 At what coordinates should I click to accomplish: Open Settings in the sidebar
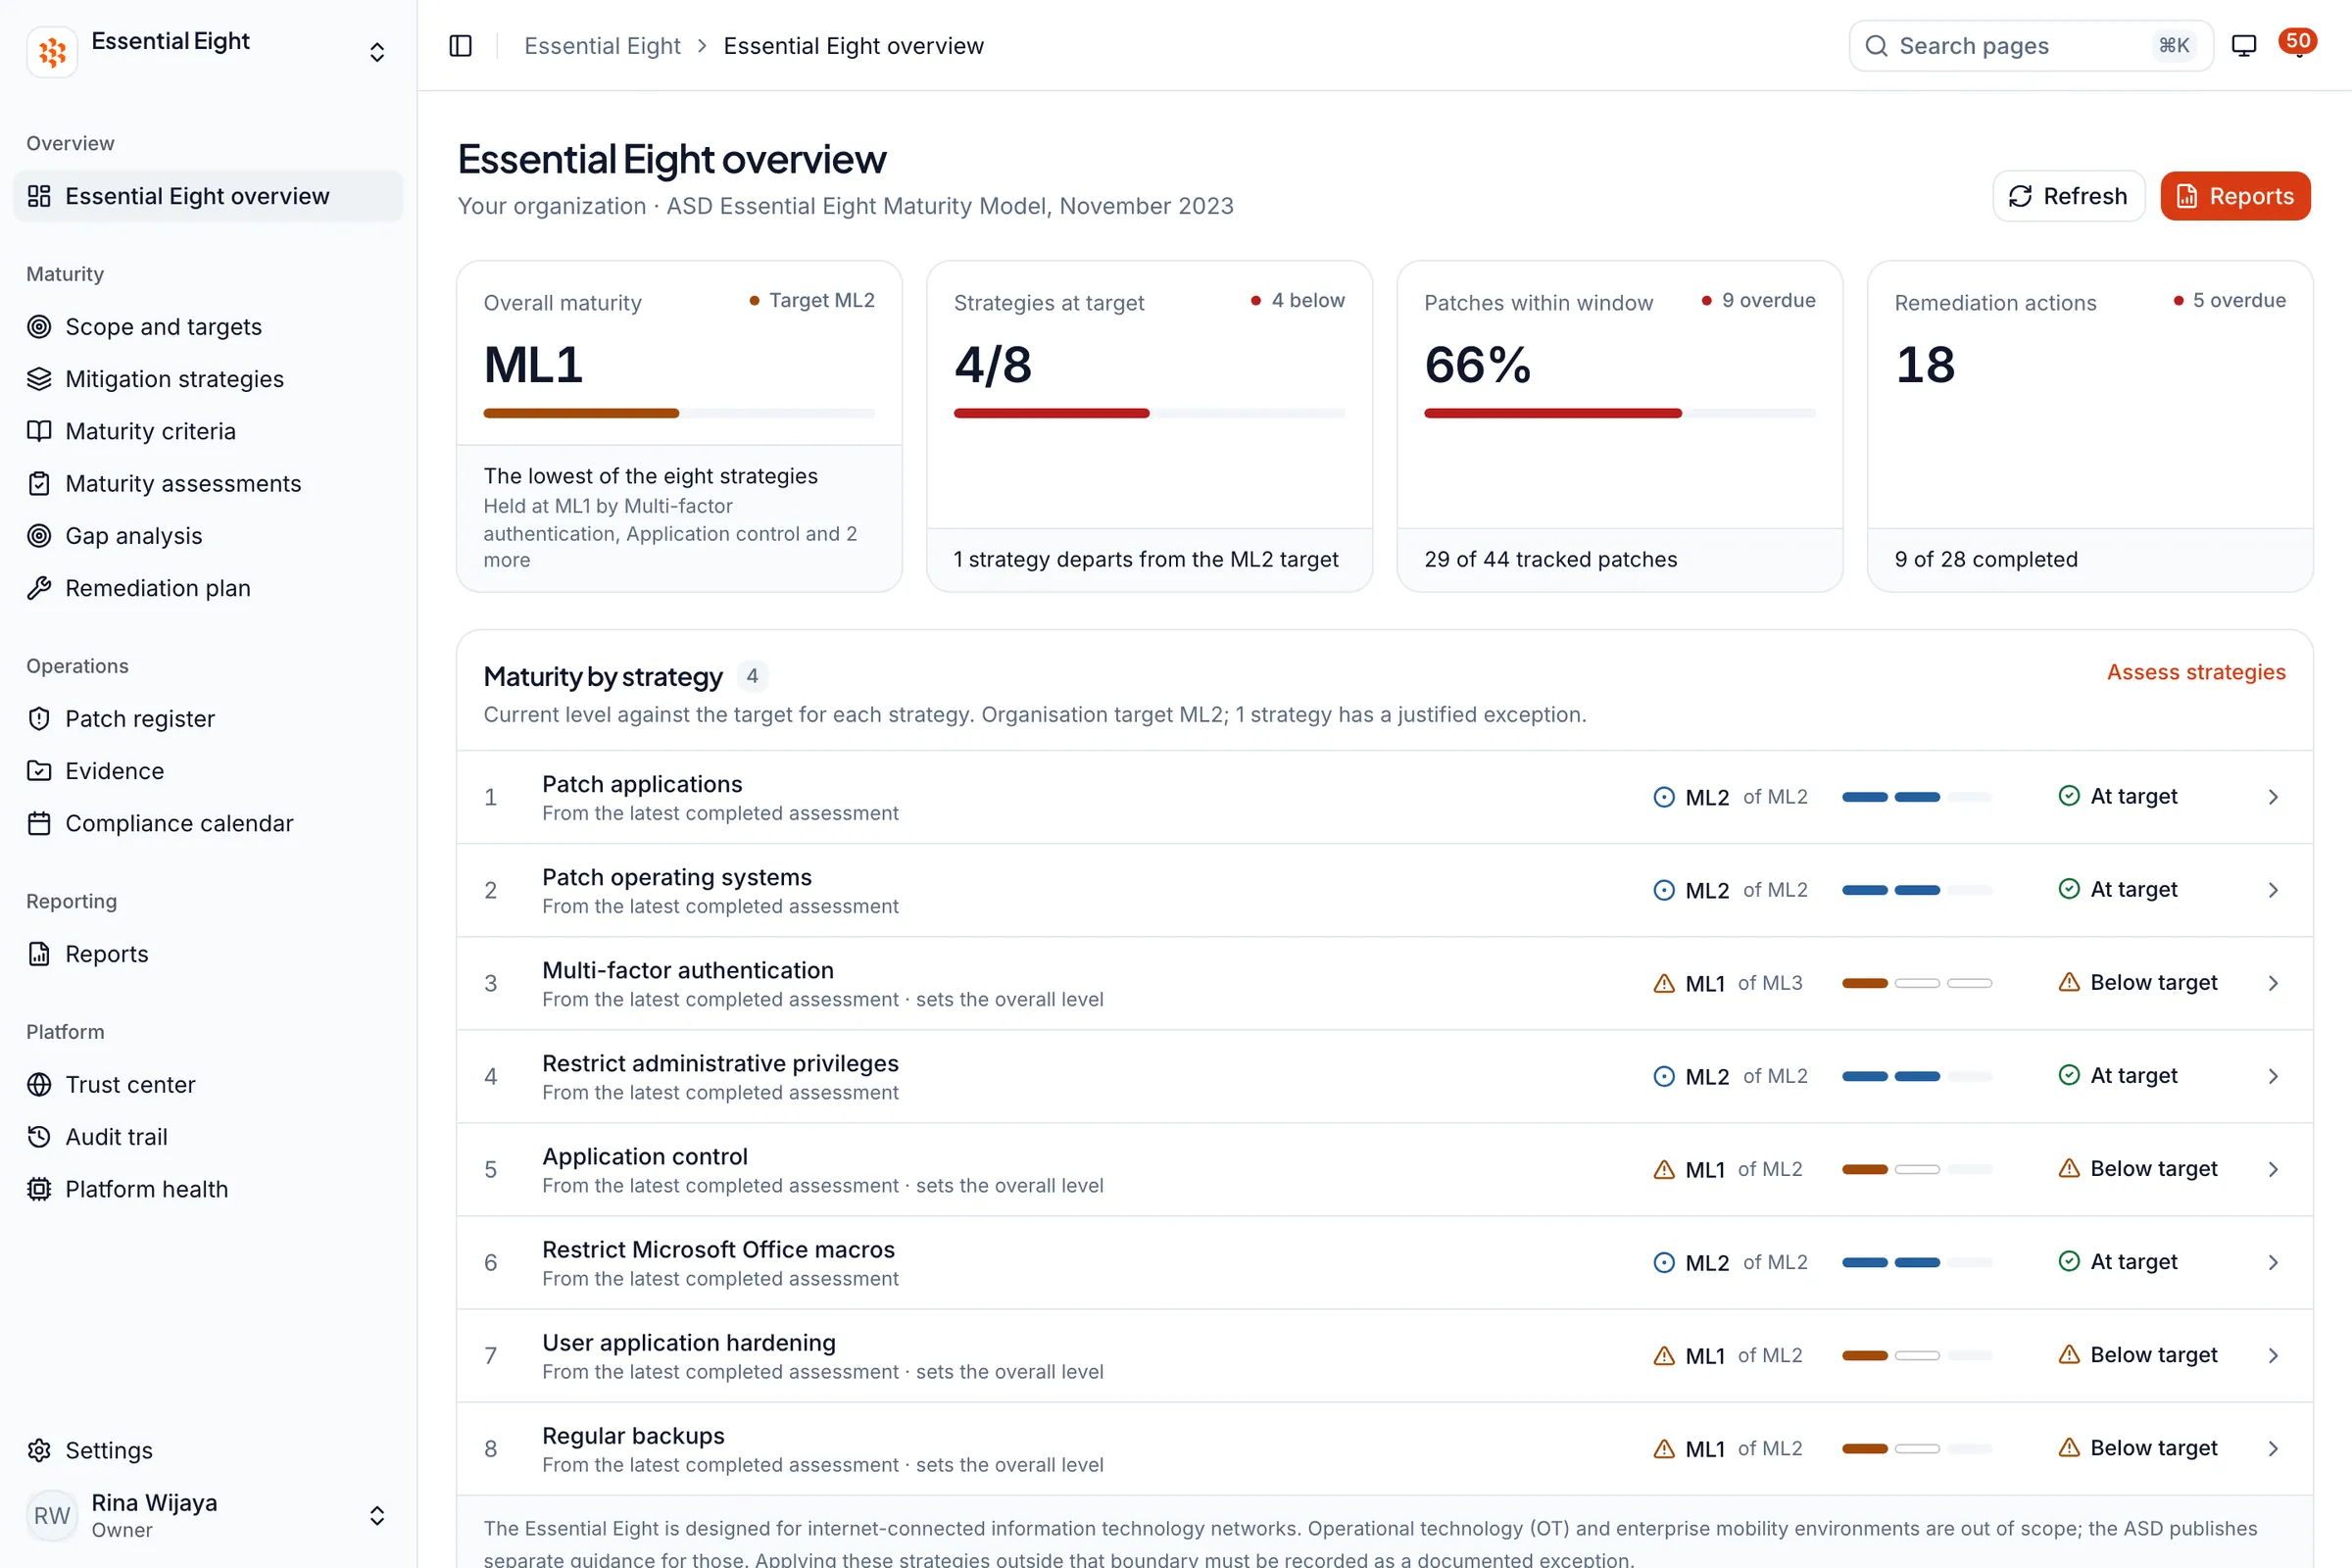coord(208,1451)
